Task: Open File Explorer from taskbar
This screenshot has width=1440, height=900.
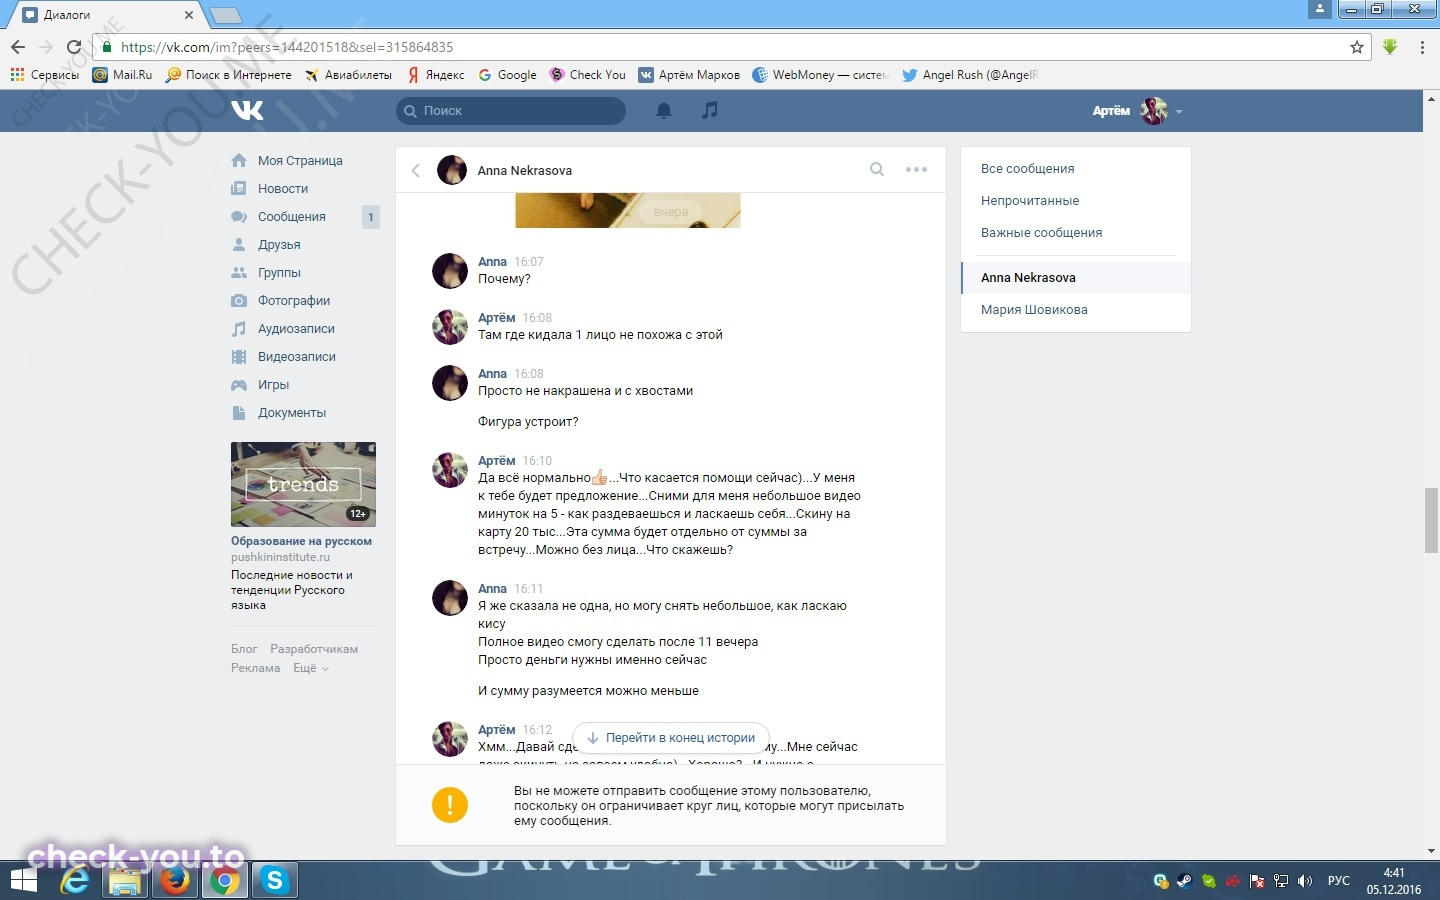Action: point(125,881)
